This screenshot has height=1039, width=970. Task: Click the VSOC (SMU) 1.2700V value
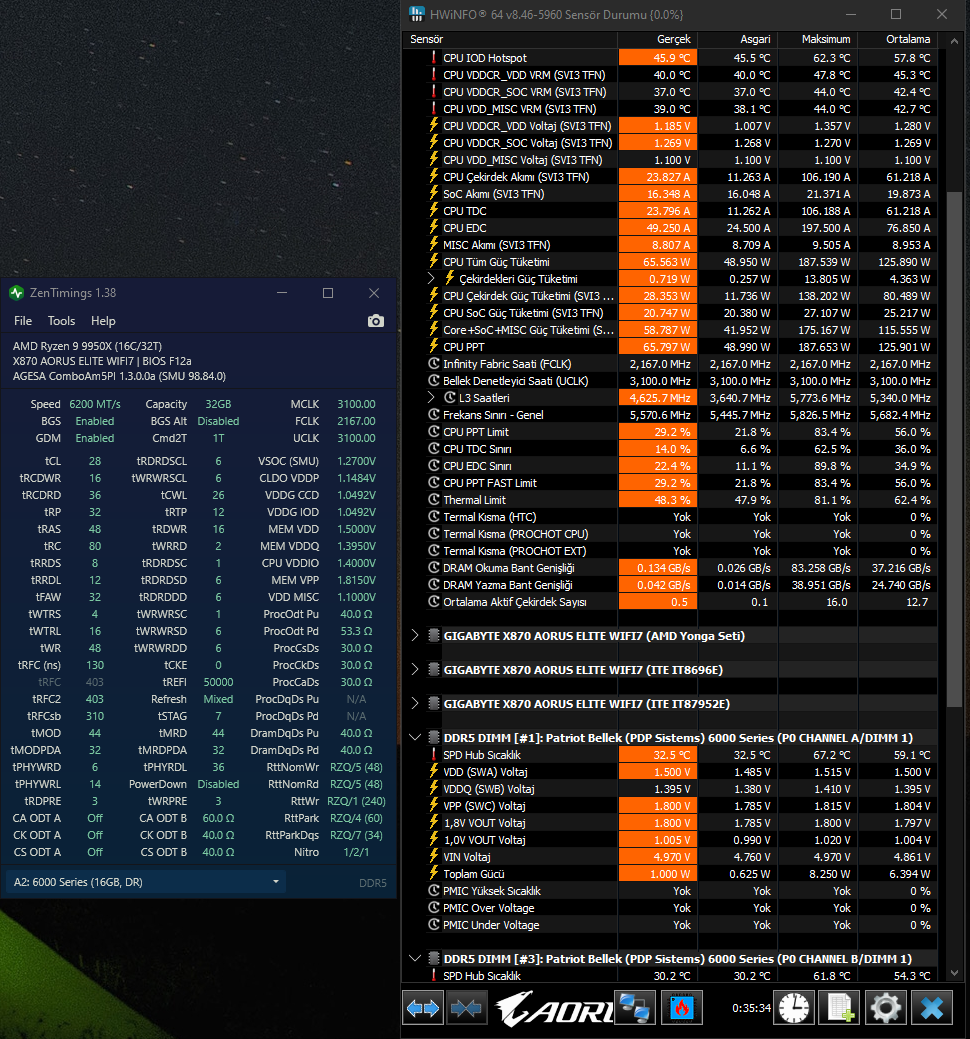pyautogui.click(x=356, y=461)
